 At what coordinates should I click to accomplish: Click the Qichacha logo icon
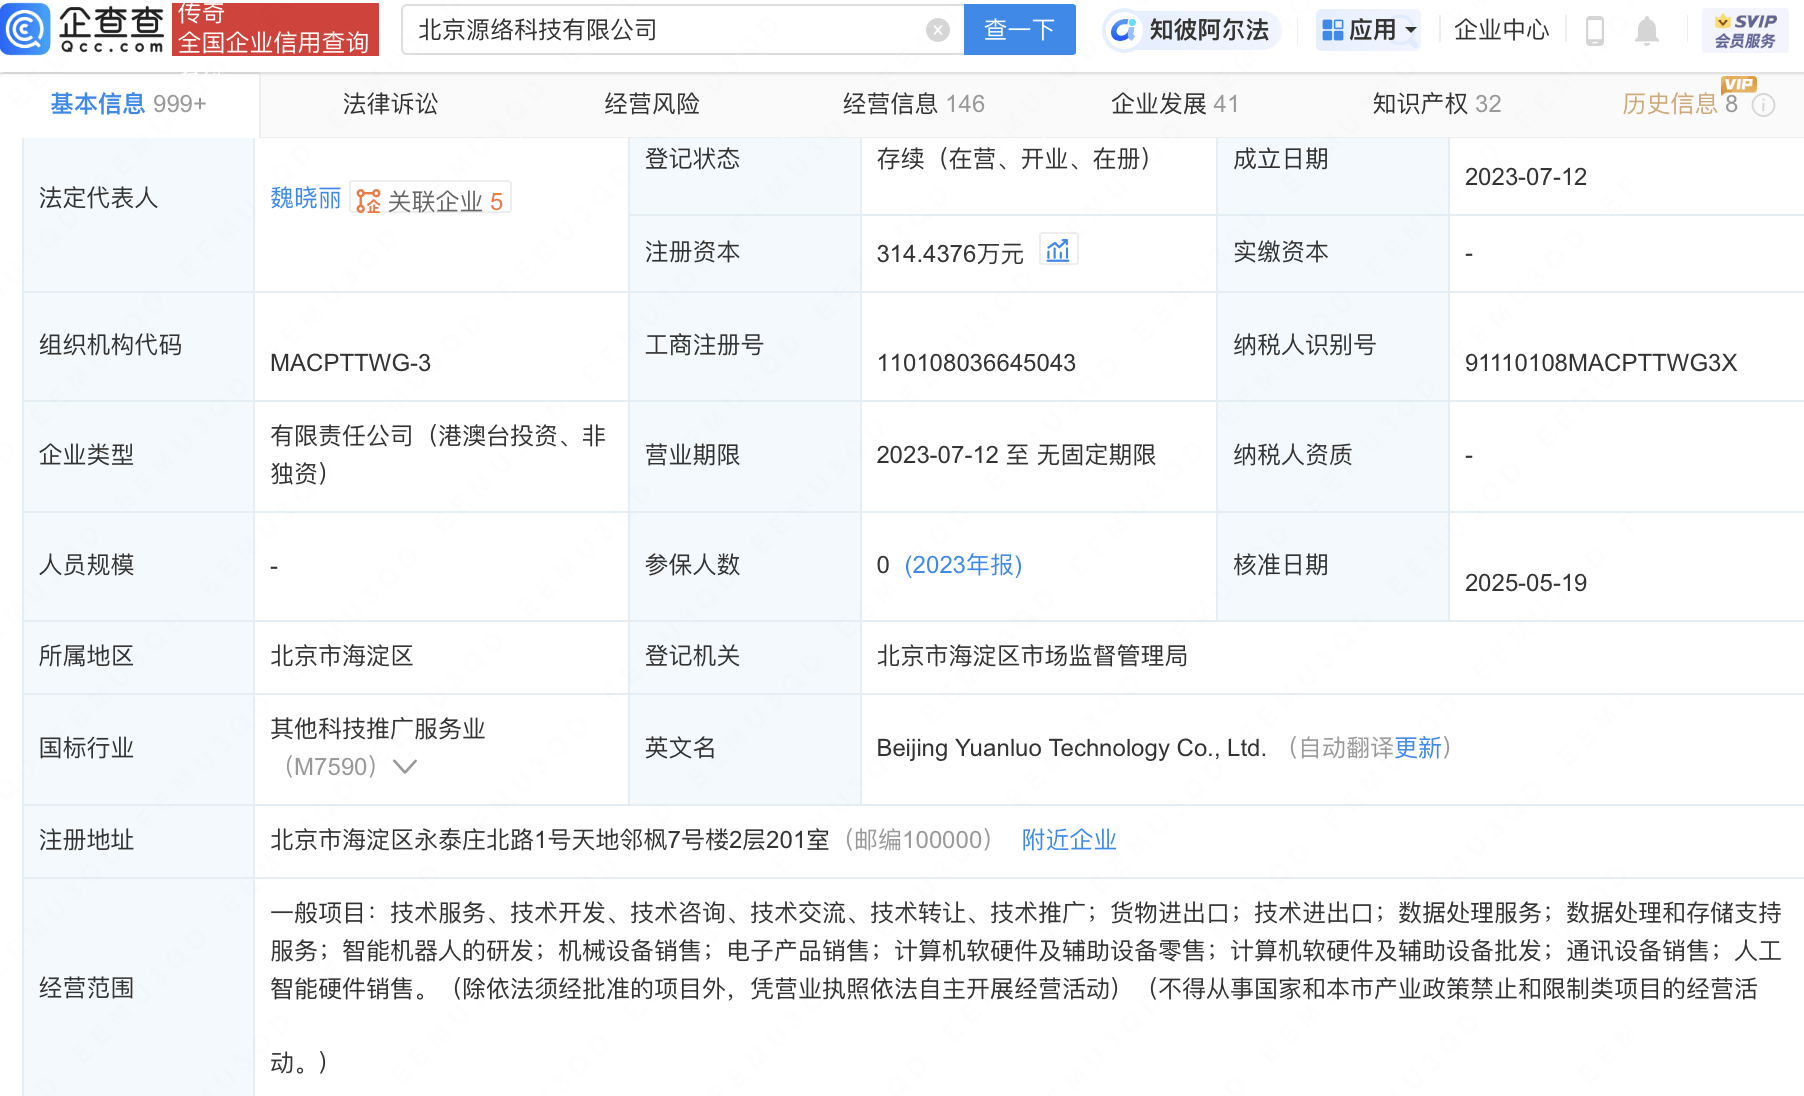click(x=25, y=29)
